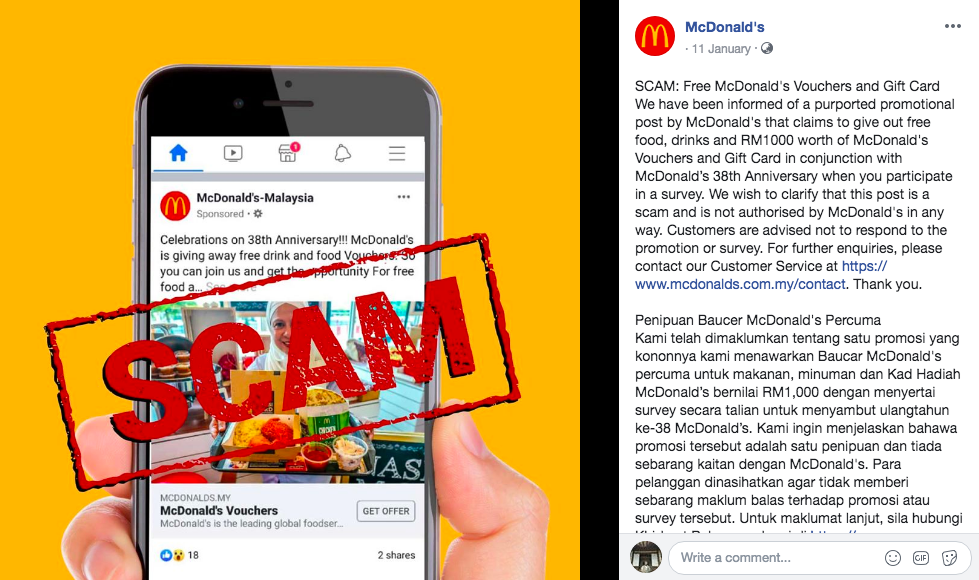Tap the notifications bell icon
Image resolution: width=979 pixels, height=580 pixels.
343,153
